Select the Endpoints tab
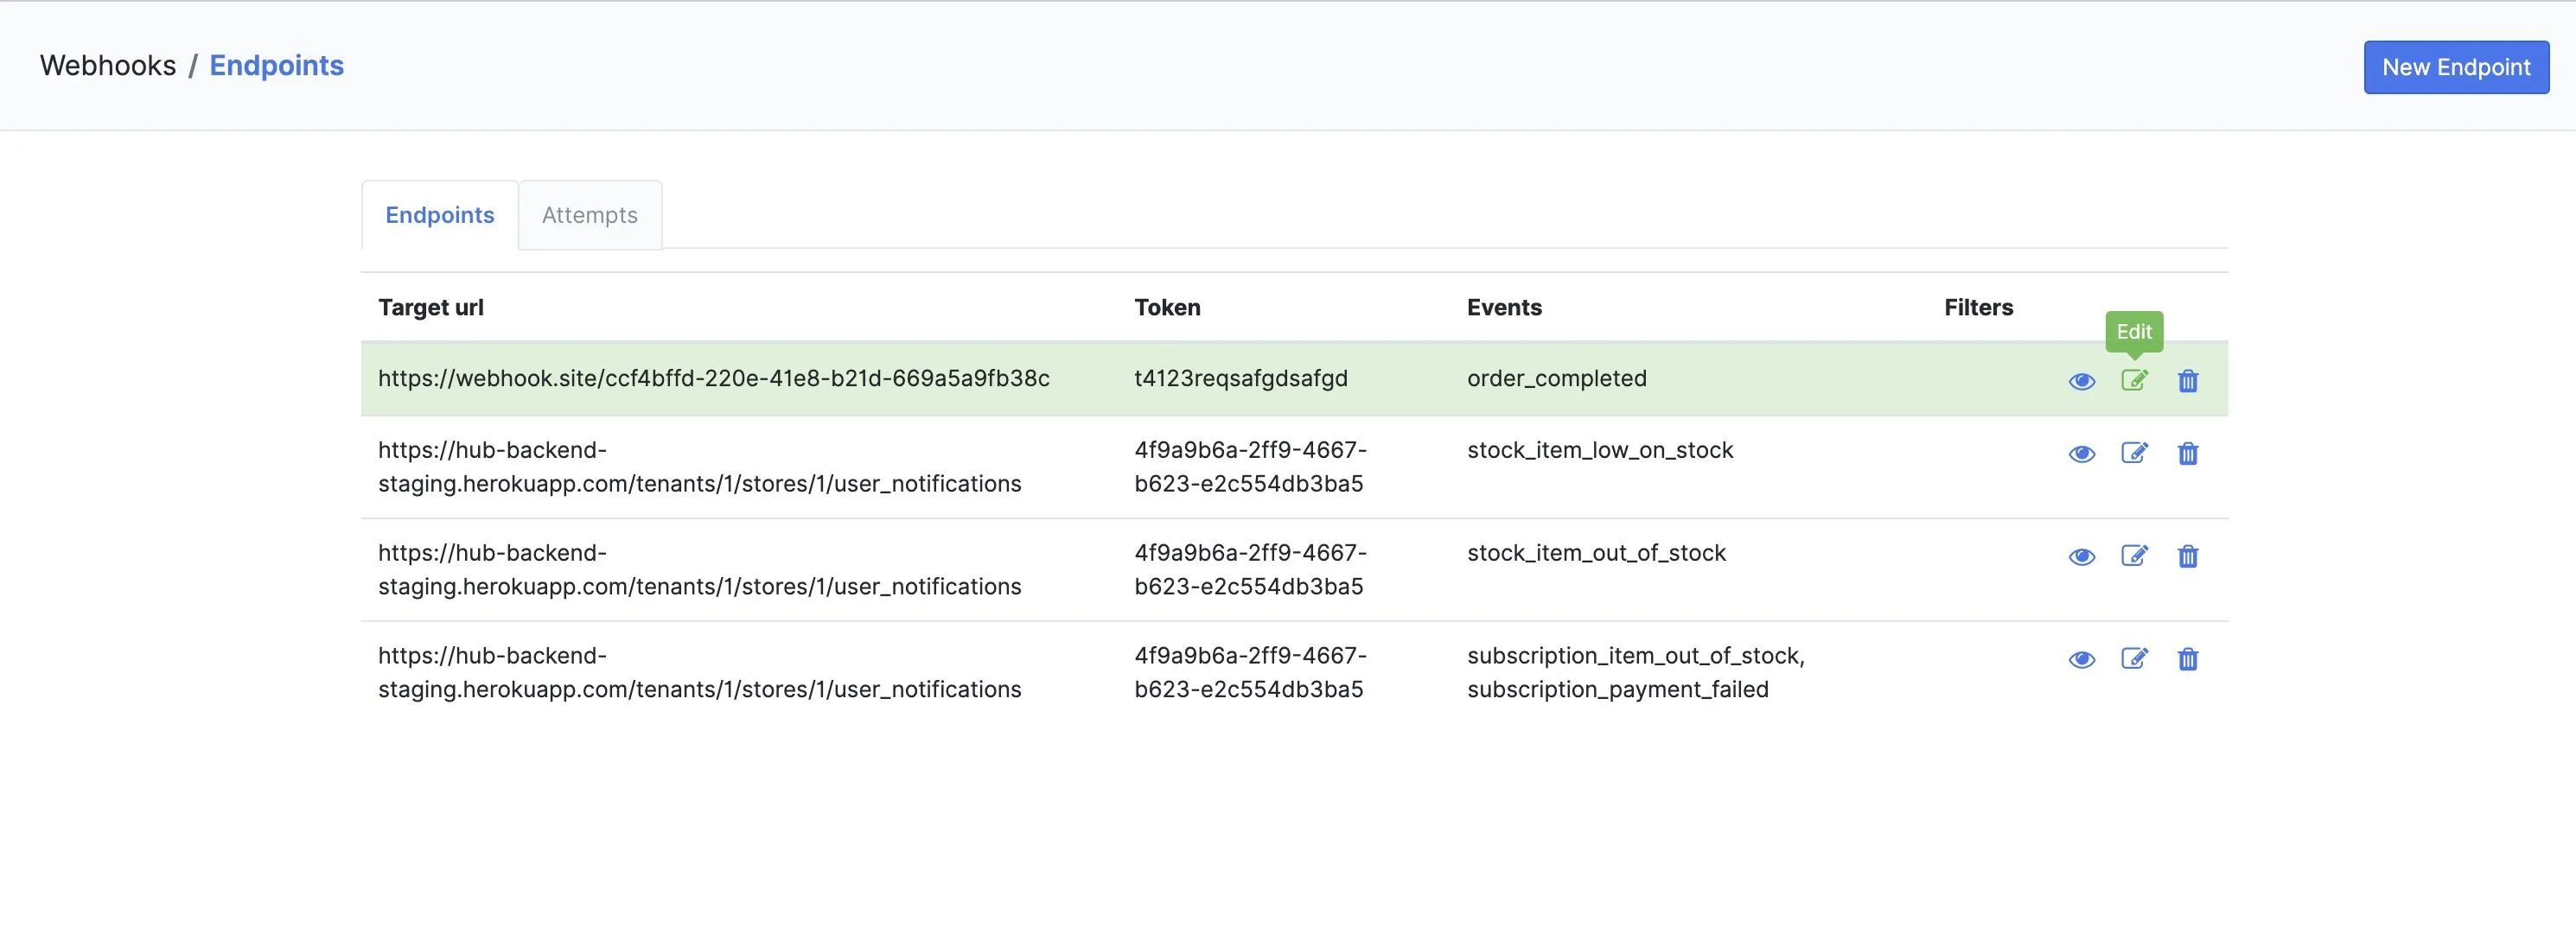2576x940 pixels. [440, 215]
